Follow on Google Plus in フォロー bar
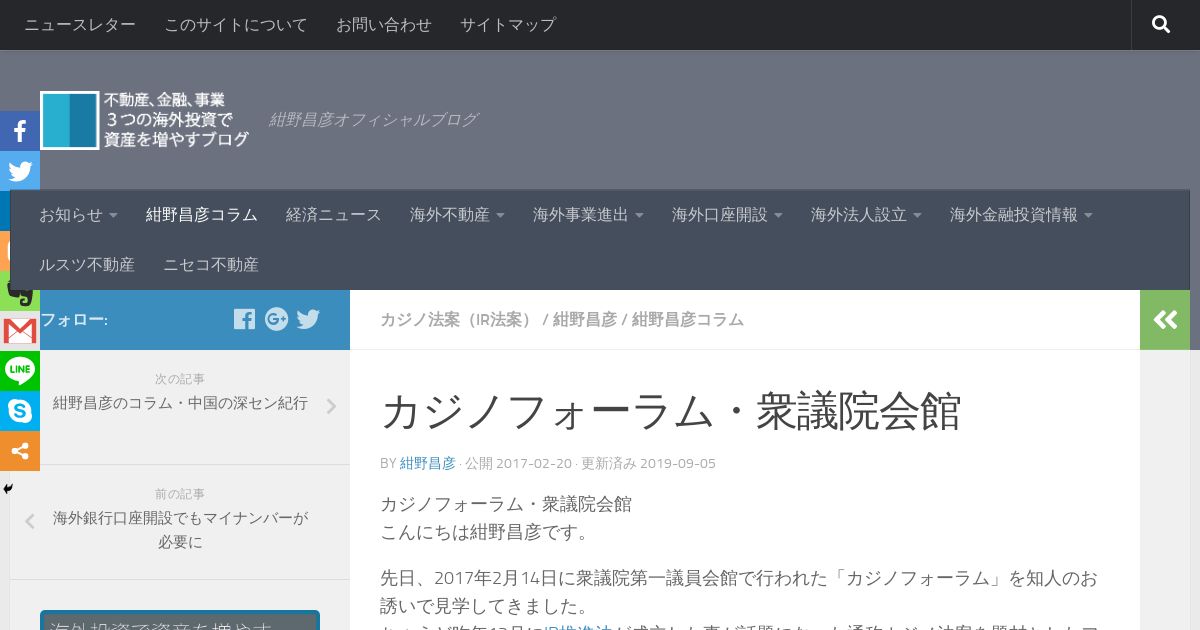Image resolution: width=1200 pixels, height=630 pixels. click(x=277, y=319)
